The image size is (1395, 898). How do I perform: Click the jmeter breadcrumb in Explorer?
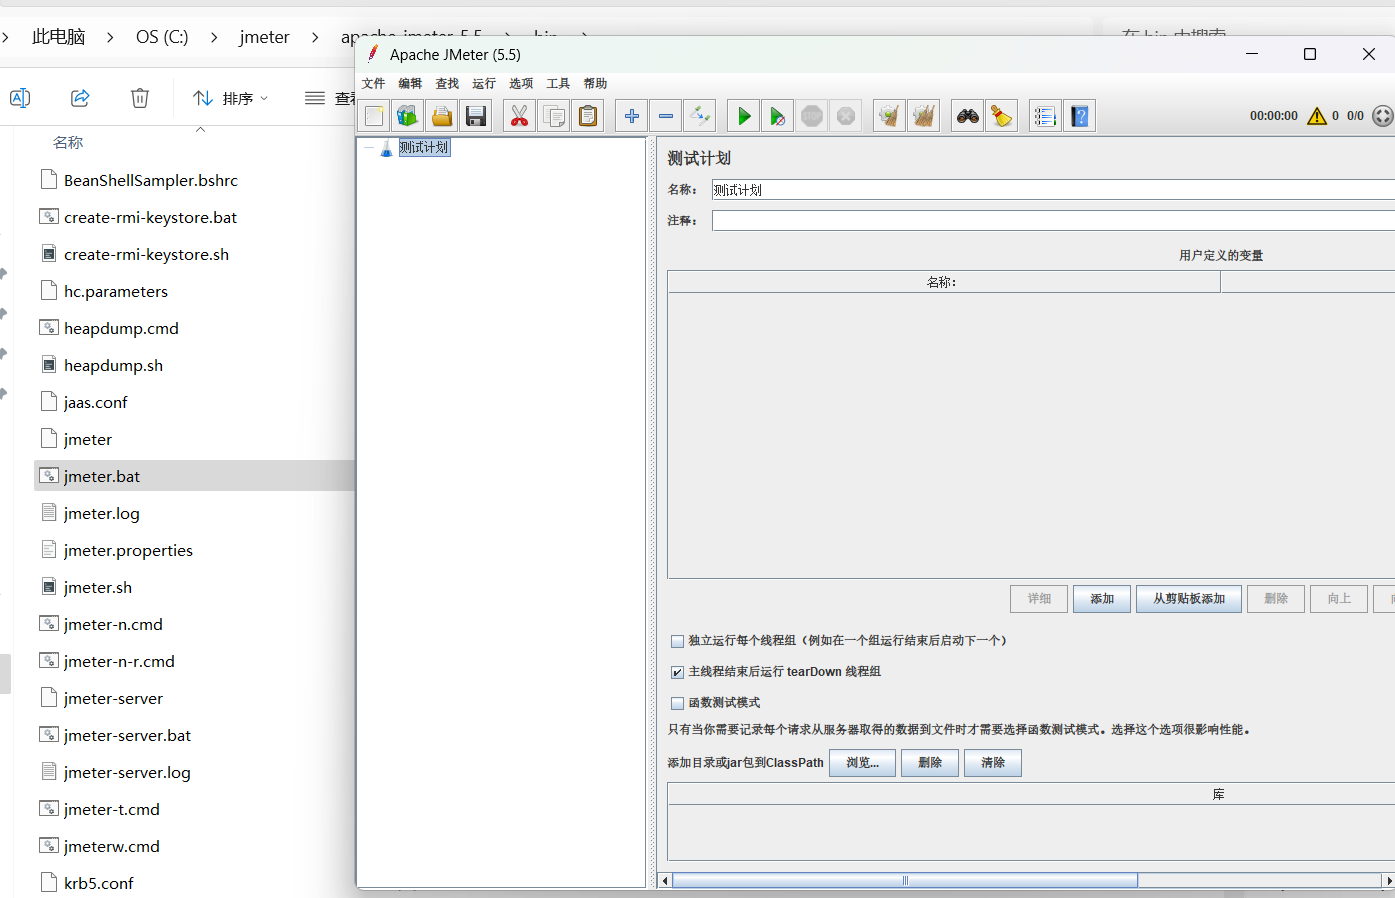click(264, 37)
